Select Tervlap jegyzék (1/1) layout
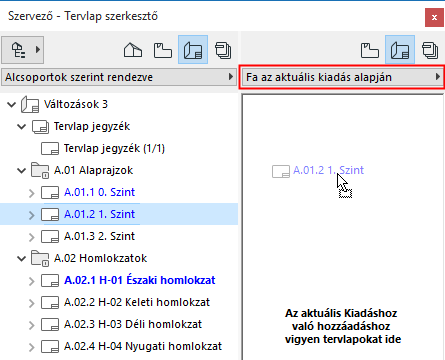The height and width of the screenshot is (360, 445). [114, 148]
